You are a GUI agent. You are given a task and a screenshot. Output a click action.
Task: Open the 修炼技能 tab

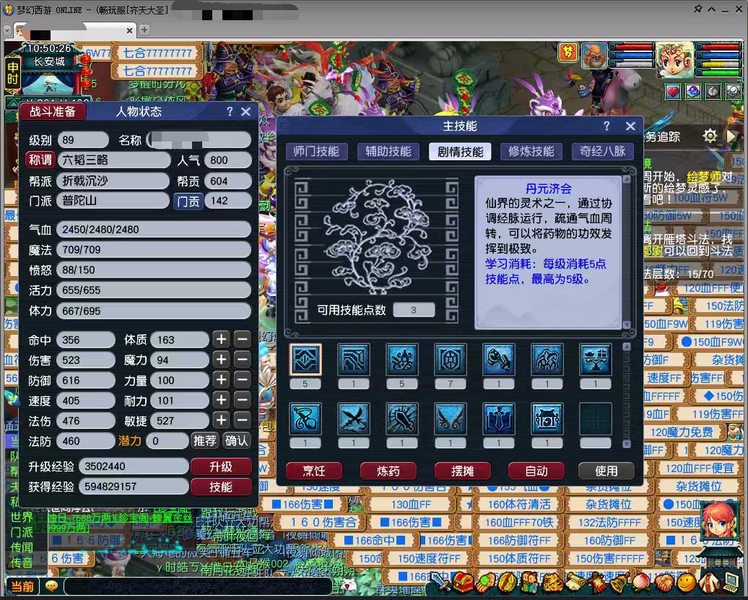(x=531, y=151)
